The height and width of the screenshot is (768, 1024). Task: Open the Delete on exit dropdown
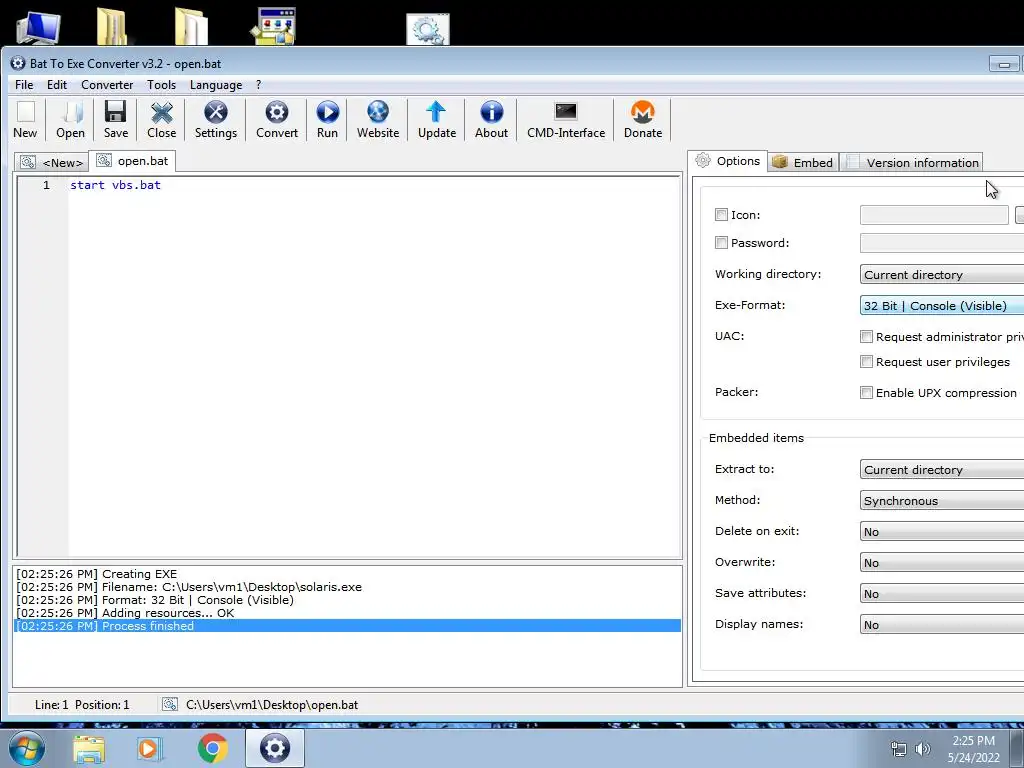pyautogui.click(x=942, y=532)
